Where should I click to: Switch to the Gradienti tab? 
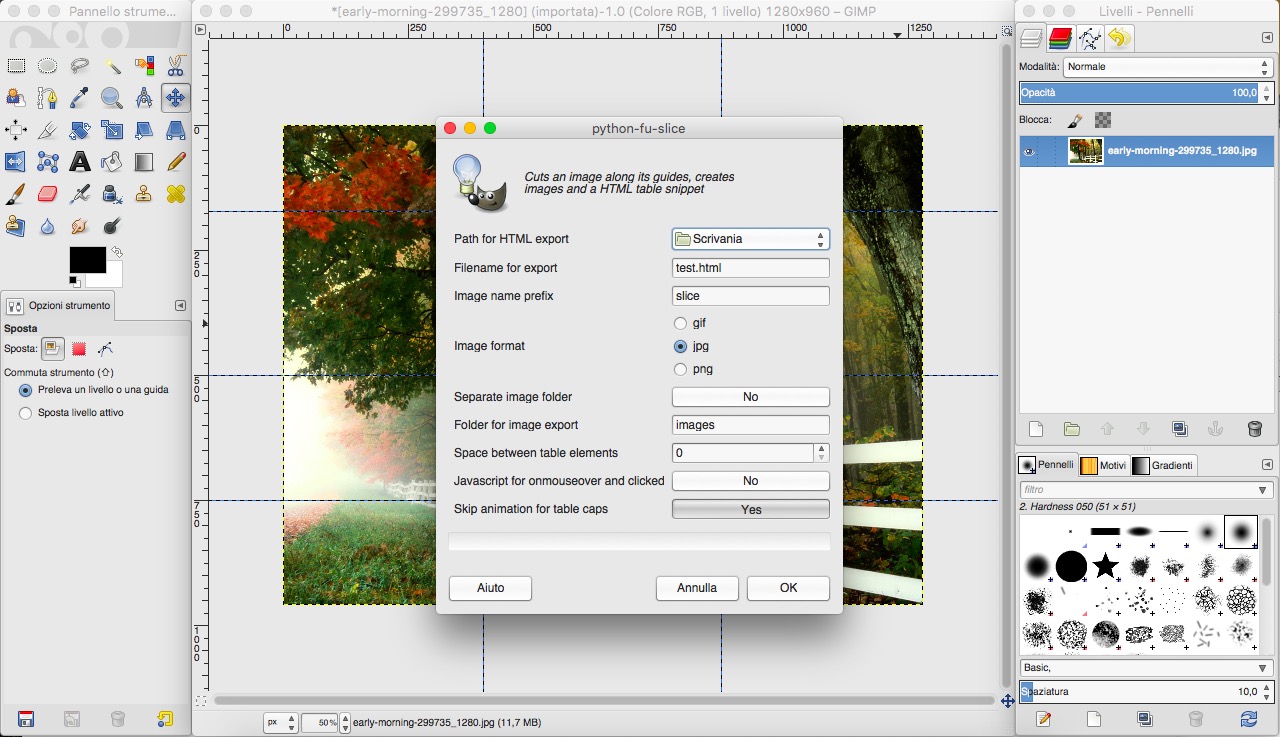(x=1164, y=465)
